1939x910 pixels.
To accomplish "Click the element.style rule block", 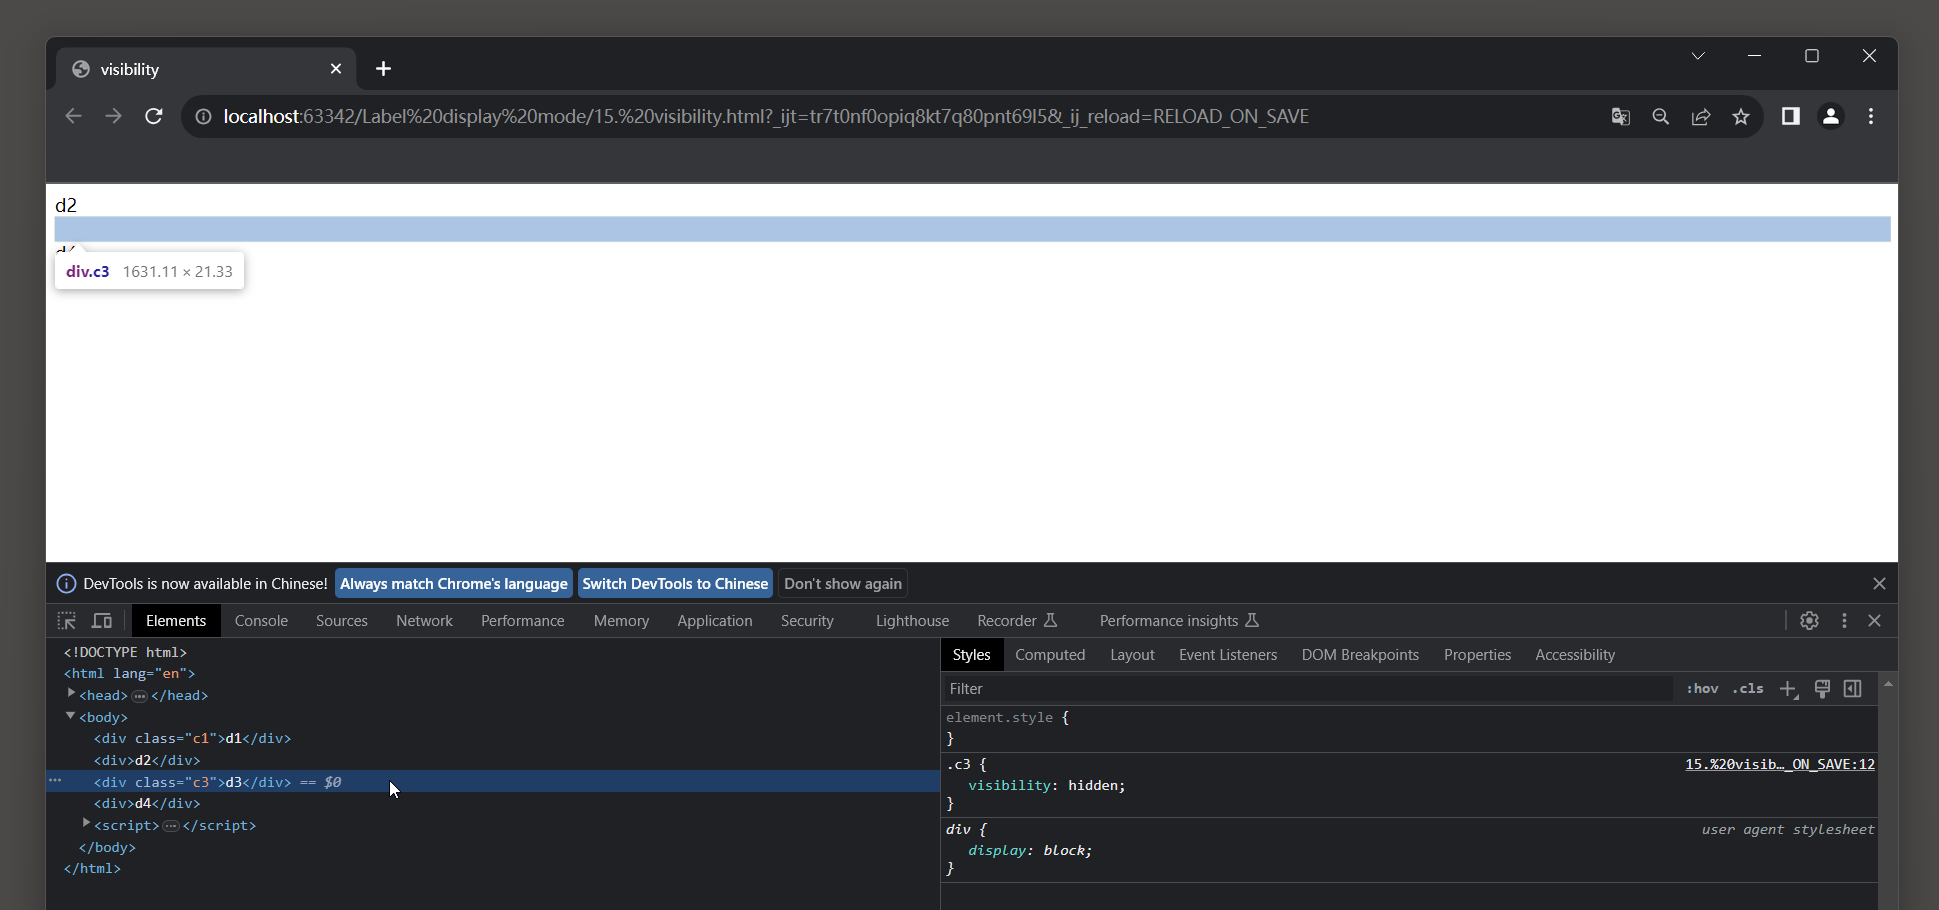I will click(1409, 728).
